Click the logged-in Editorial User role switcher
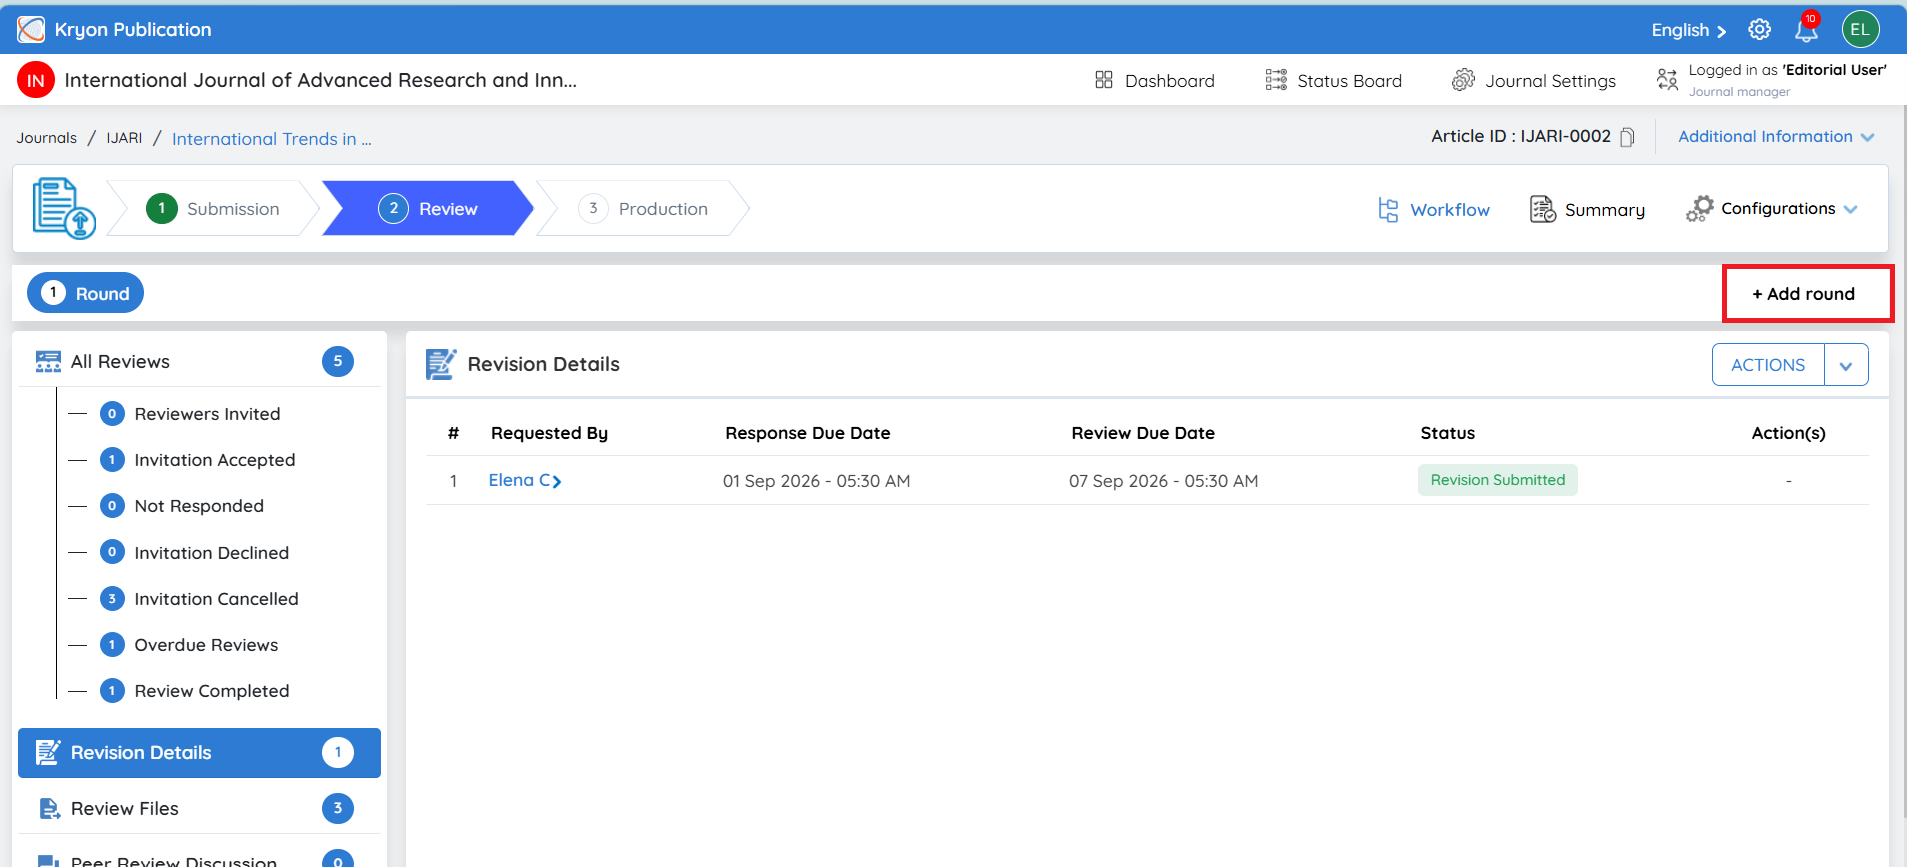 click(1771, 80)
